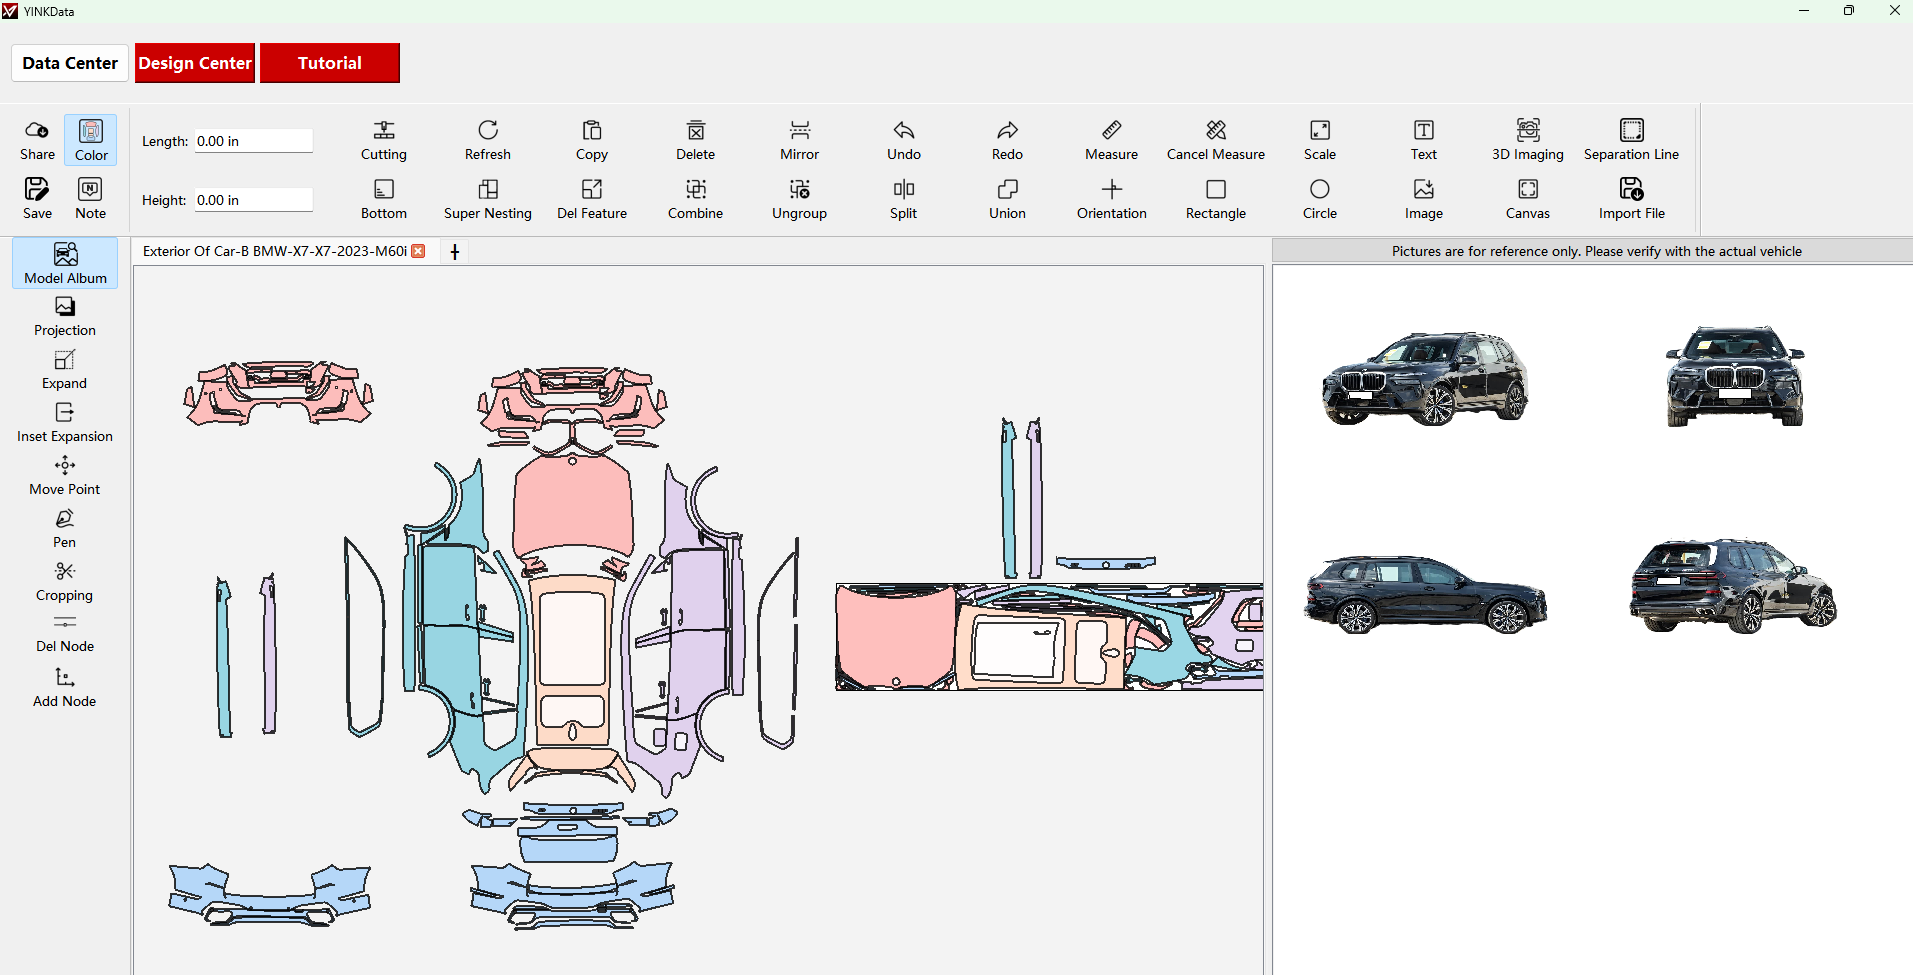
Task: Activate the Mirror tool
Action: point(799,140)
